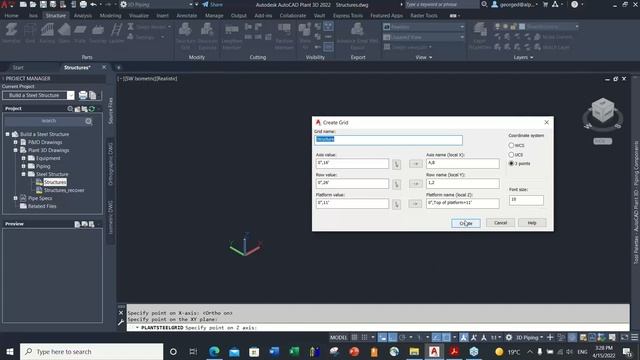Open the Home ribbon tab

tap(11, 16)
